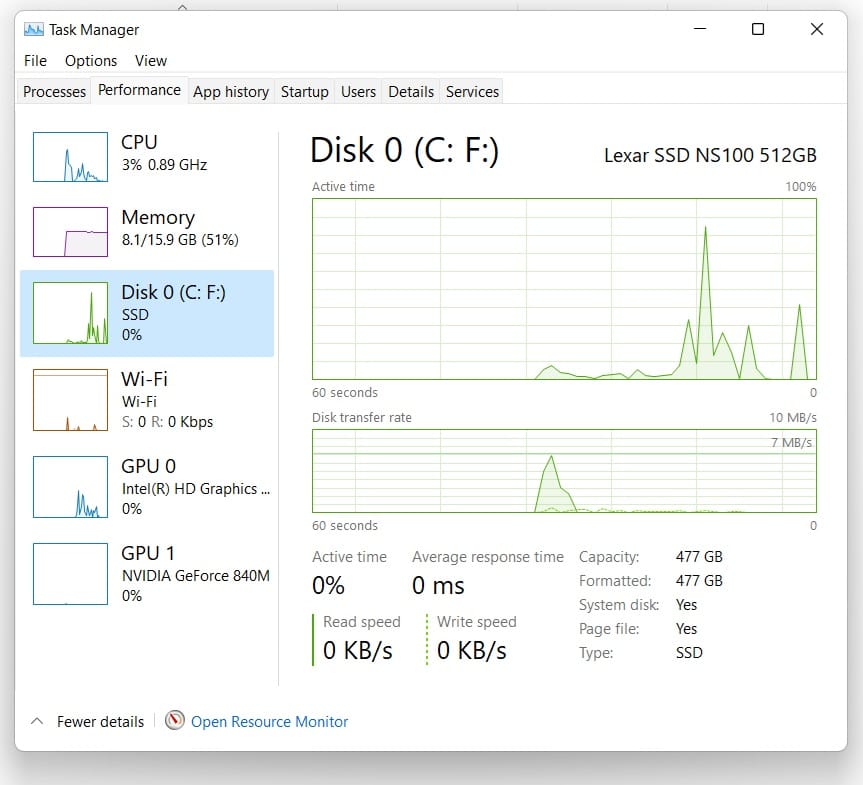863x785 pixels.
Task: Click the Write speed 0 KB/s value
Action: (472, 651)
